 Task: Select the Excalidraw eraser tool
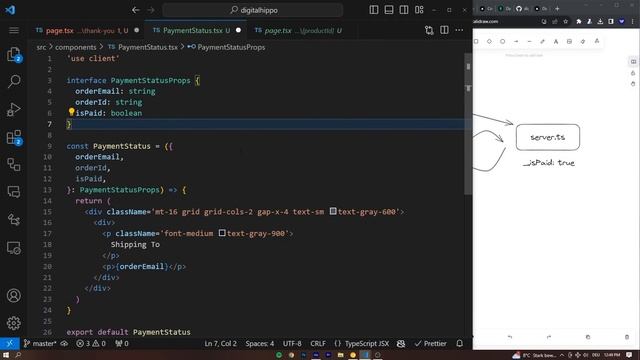[583, 41]
